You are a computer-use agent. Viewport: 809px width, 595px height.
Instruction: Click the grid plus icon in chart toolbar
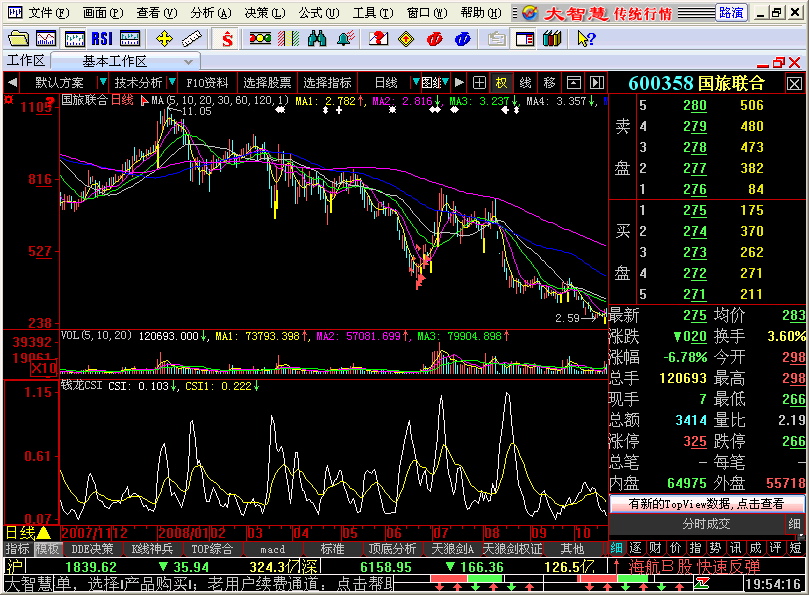point(479,83)
